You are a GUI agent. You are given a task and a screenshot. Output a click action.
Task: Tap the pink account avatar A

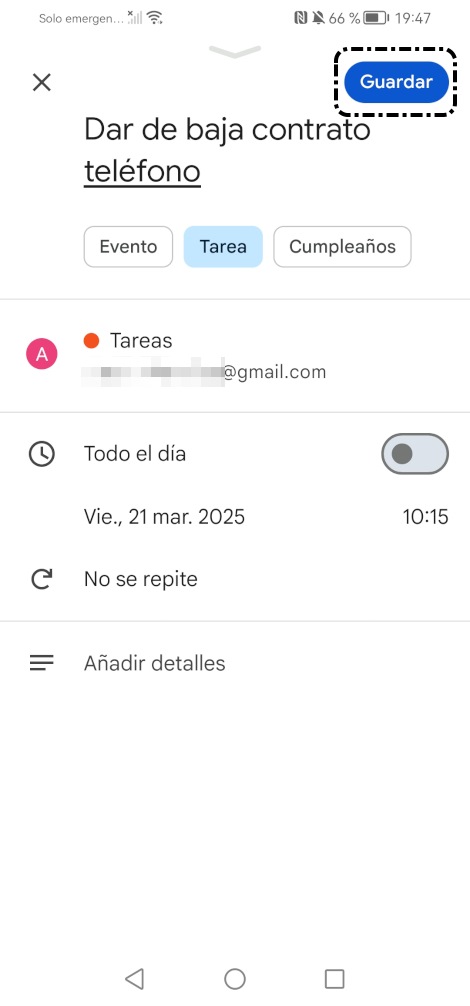coord(42,355)
